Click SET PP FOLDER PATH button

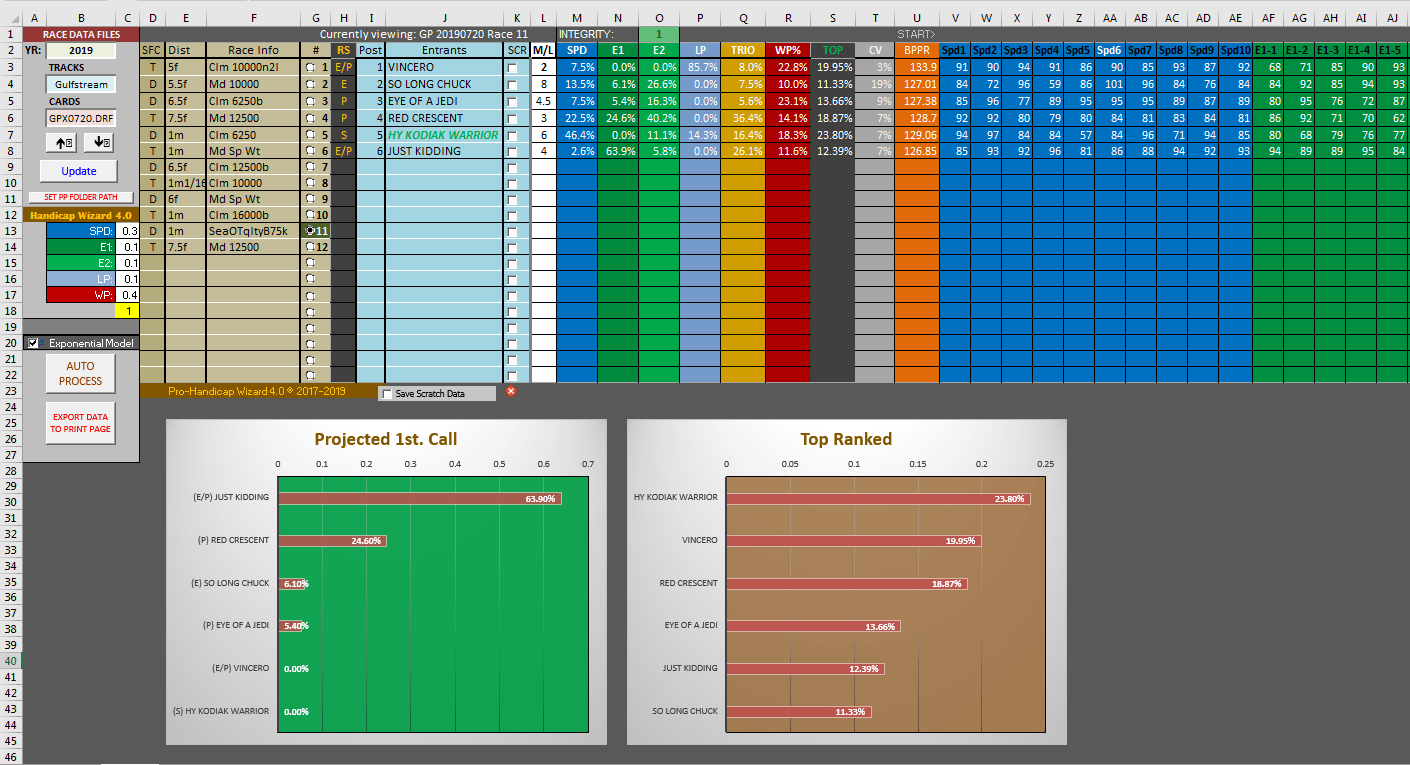80,197
